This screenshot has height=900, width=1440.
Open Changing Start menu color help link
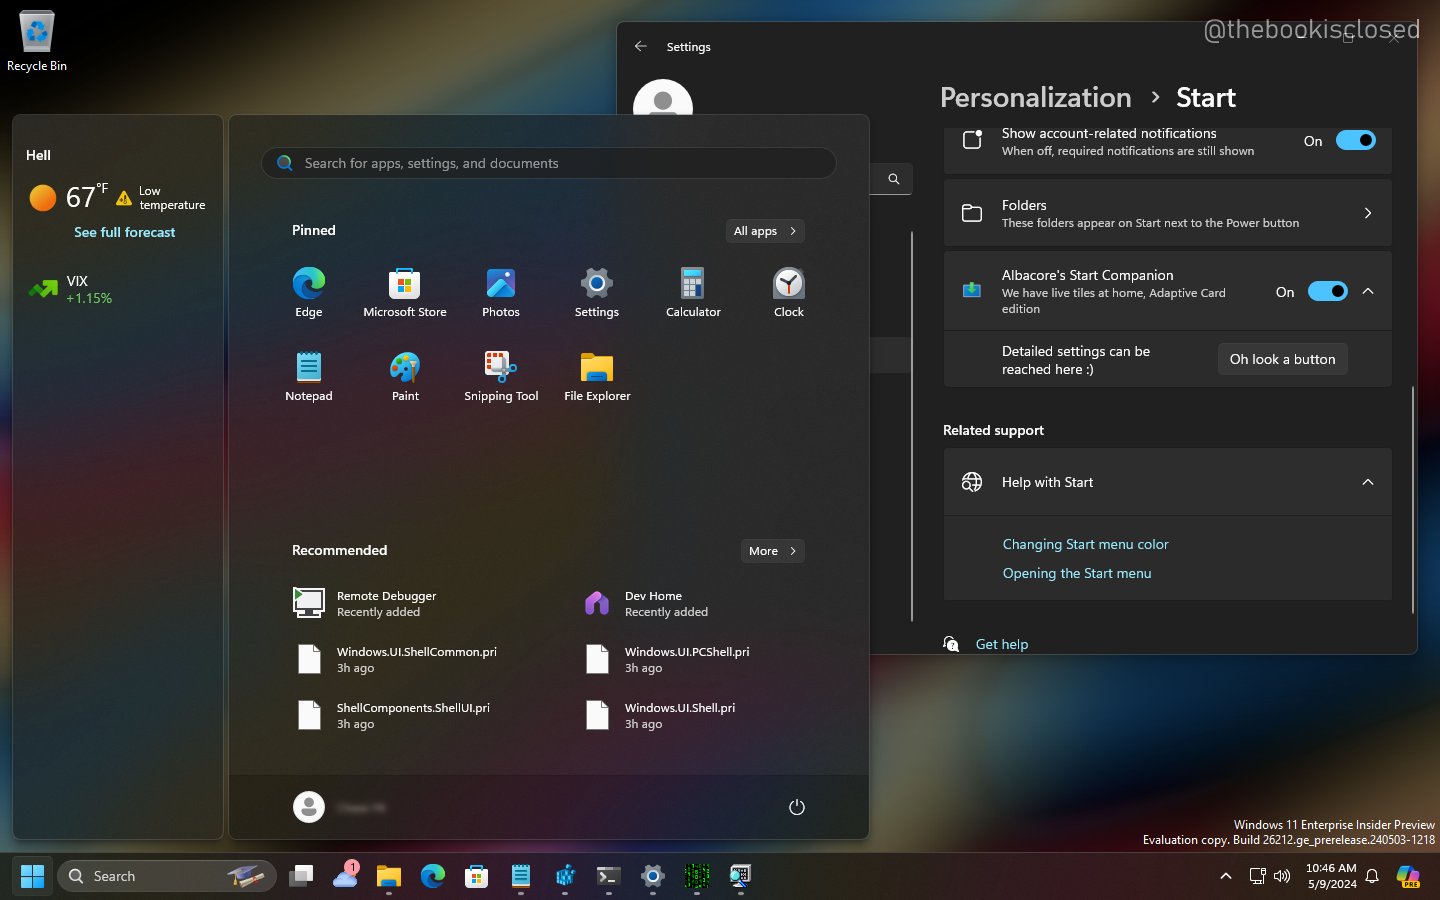(1085, 544)
